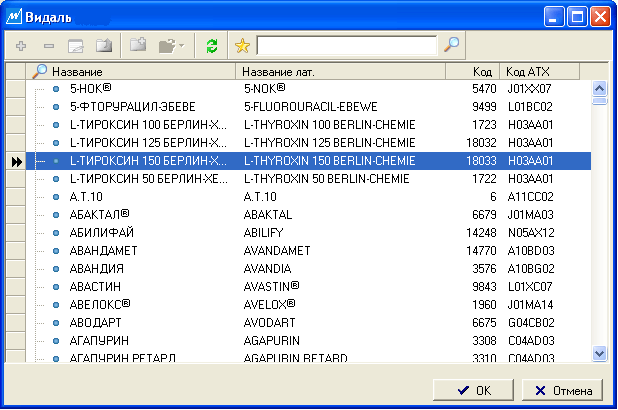Image resolution: width=618 pixels, height=410 pixels.
Task: Sort by the Название column header
Action: tap(130, 71)
